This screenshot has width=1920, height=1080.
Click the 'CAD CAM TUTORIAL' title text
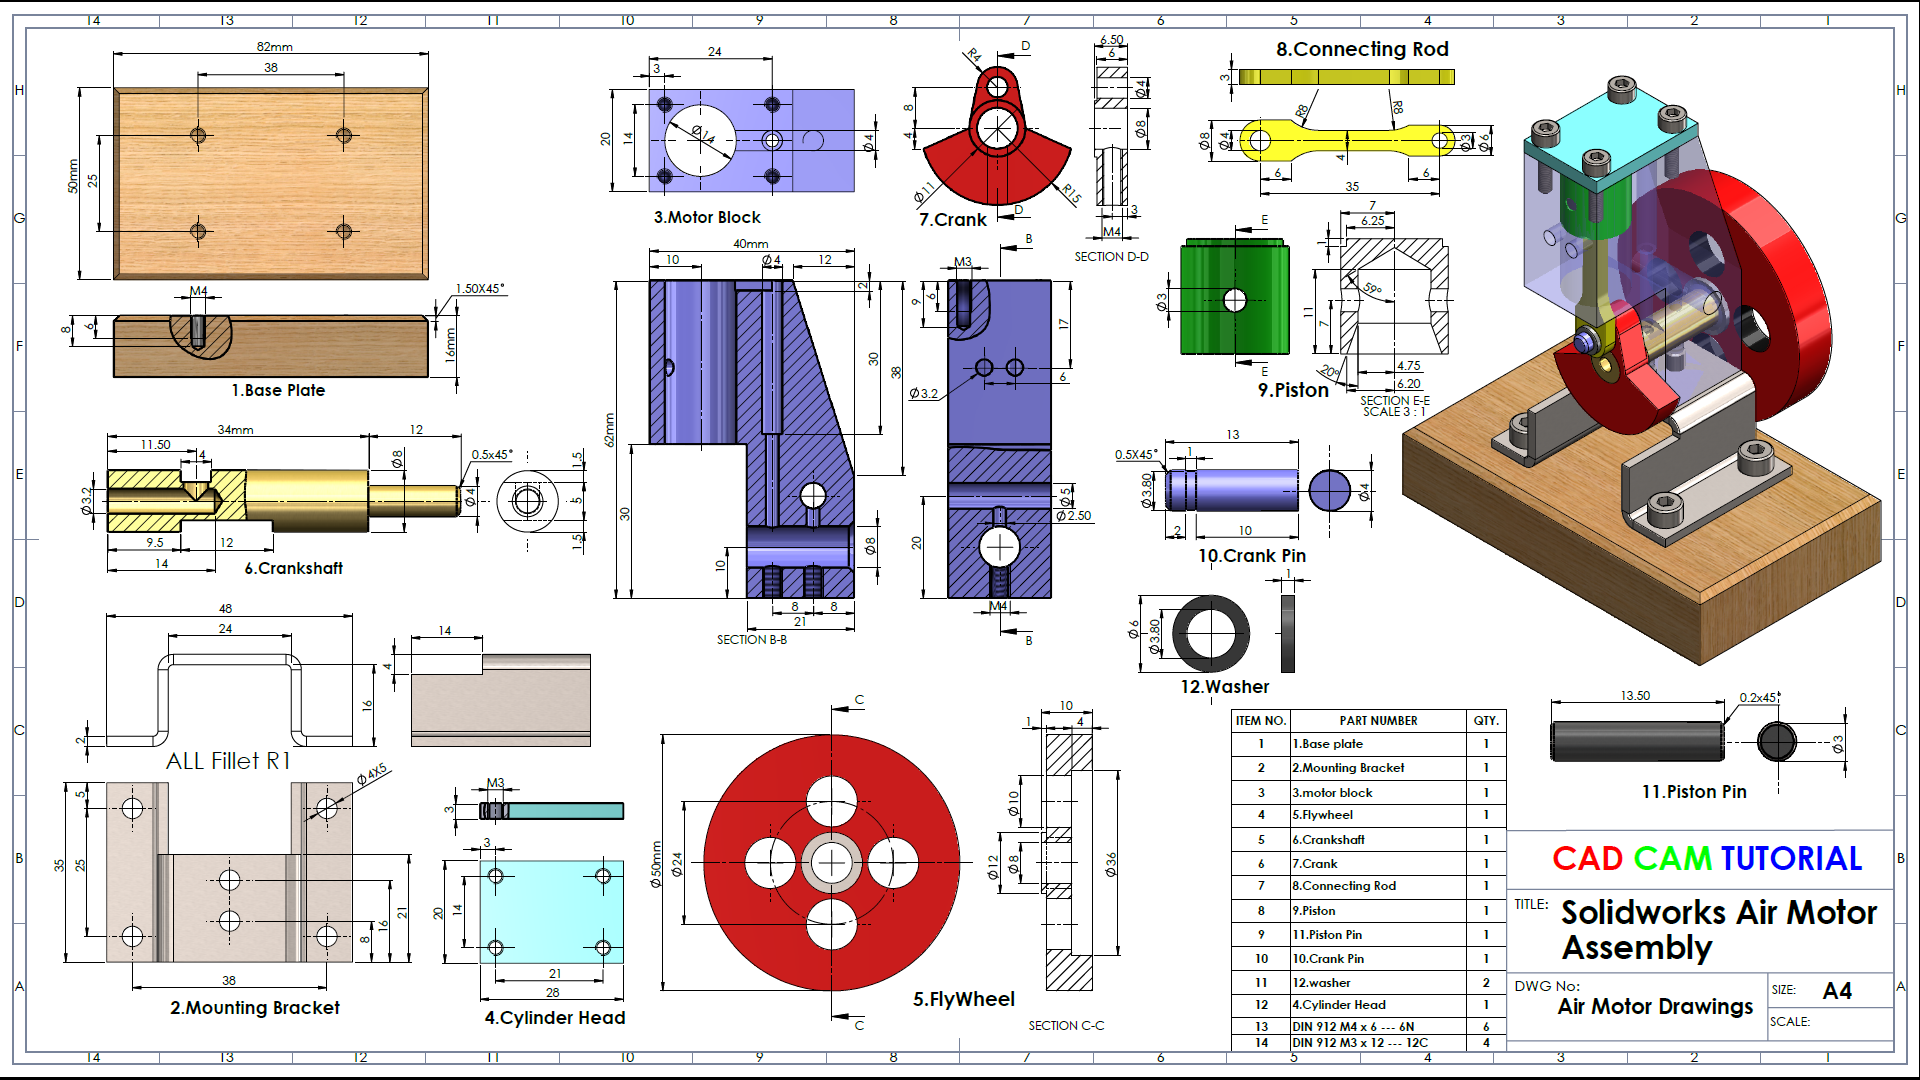pos(1706,859)
